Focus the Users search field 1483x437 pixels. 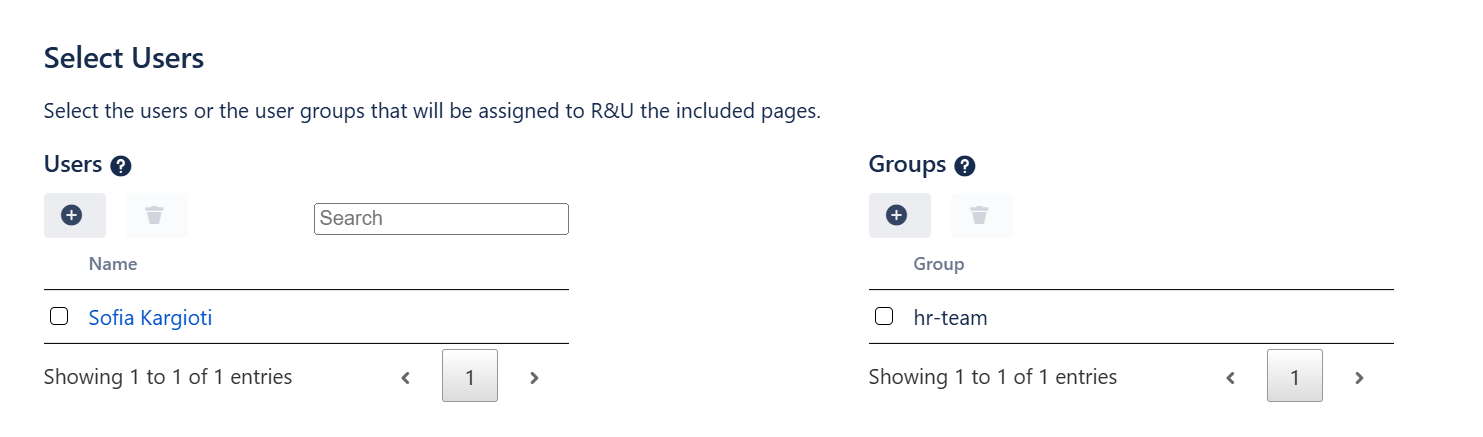pos(441,218)
